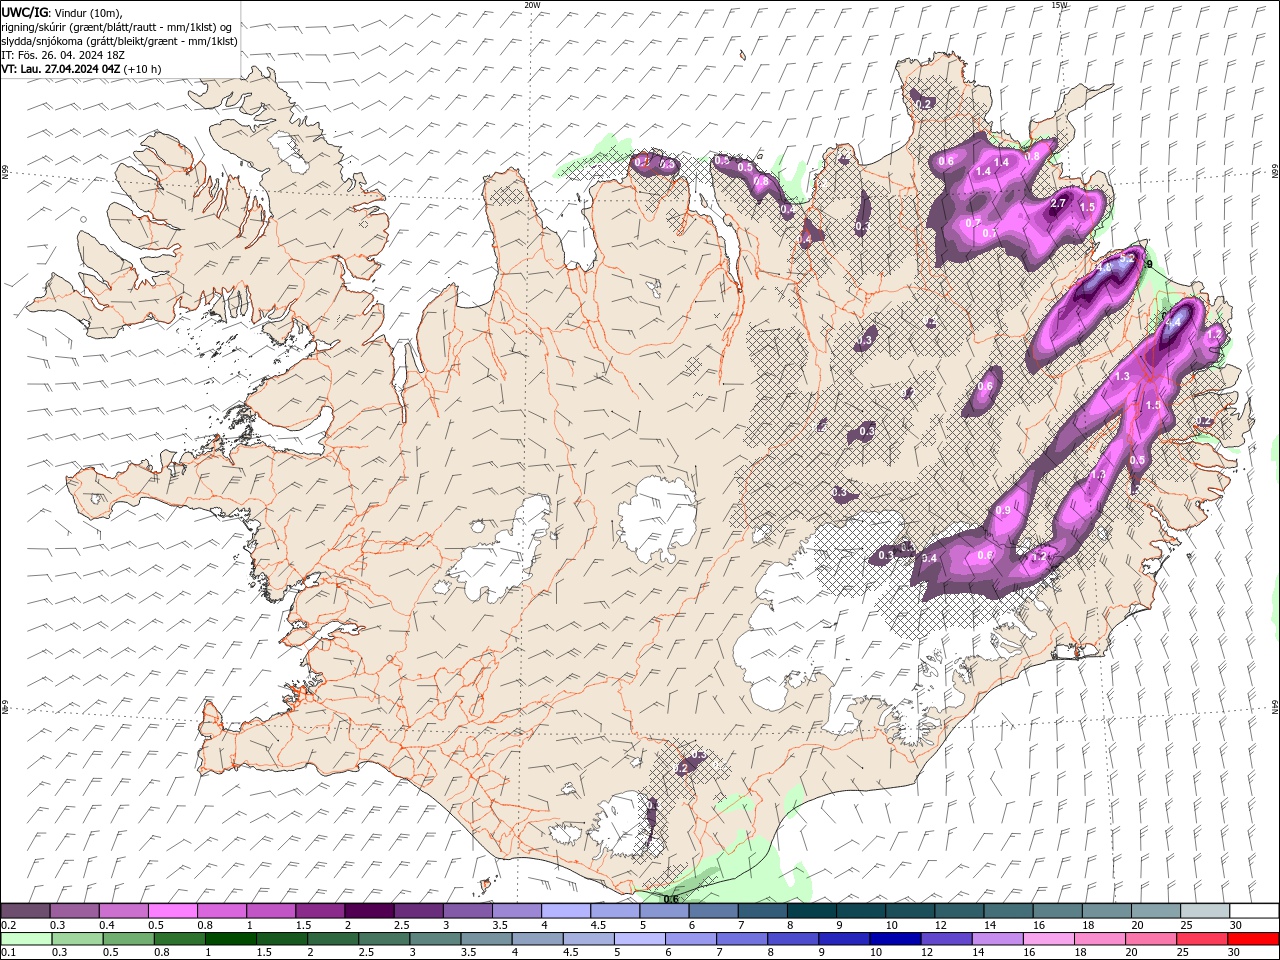Click the light pink rain swatch between 16 and 18
The height and width of the screenshot is (960, 1280).
pyautogui.click(x=1049, y=939)
